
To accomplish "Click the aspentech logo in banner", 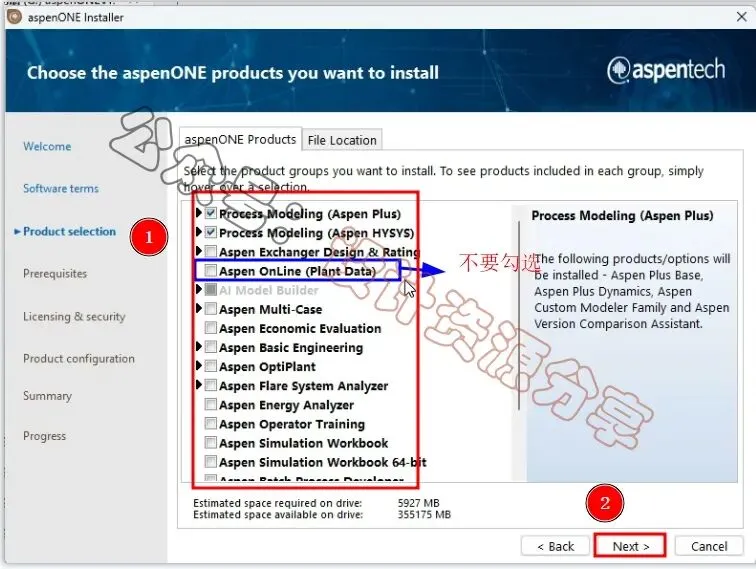I will 666,70.
